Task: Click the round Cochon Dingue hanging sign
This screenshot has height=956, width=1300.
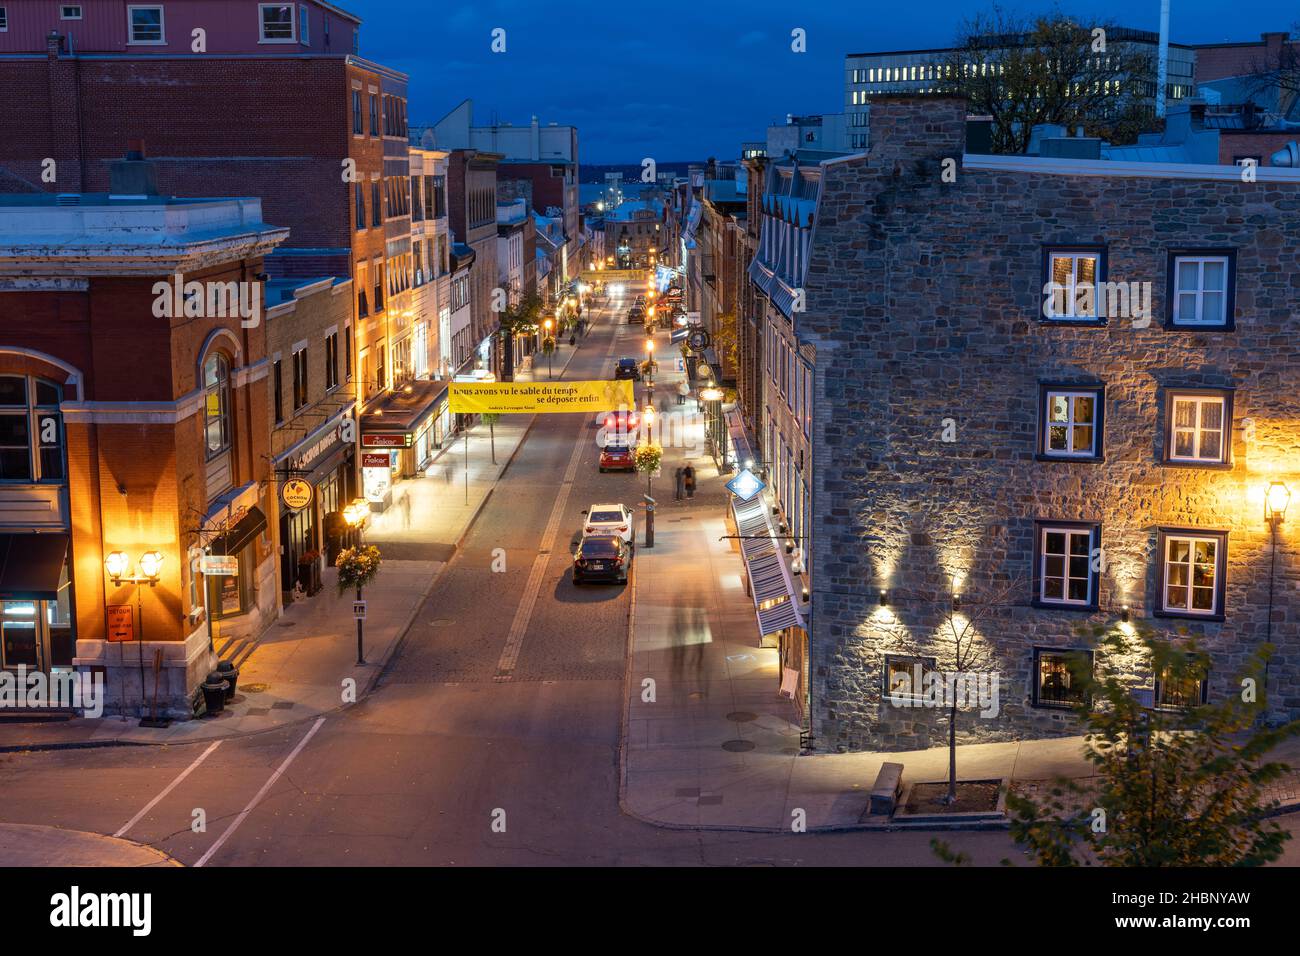Action: pos(297,493)
